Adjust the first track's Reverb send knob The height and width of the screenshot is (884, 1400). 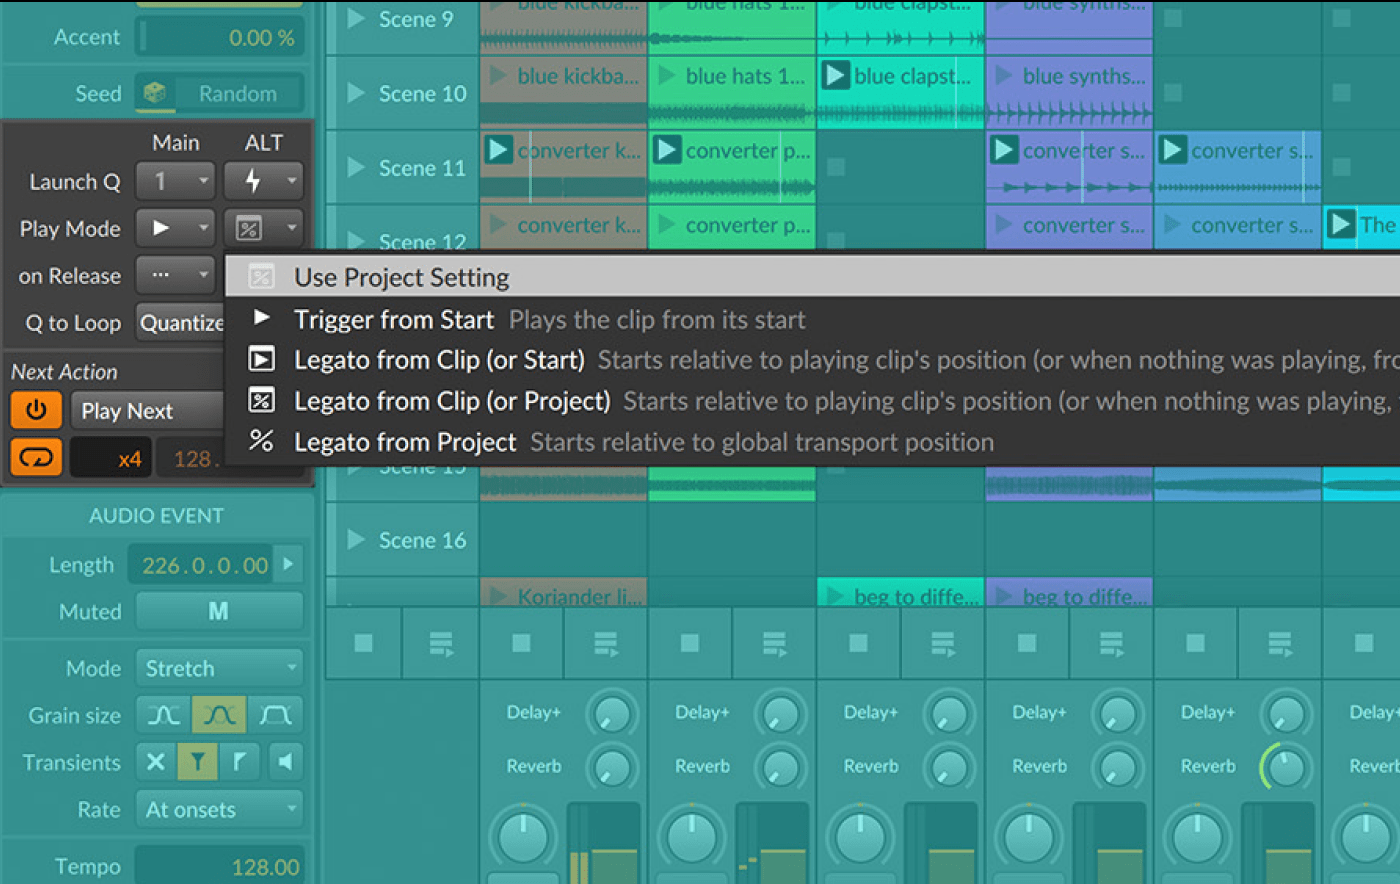coord(610,767)
